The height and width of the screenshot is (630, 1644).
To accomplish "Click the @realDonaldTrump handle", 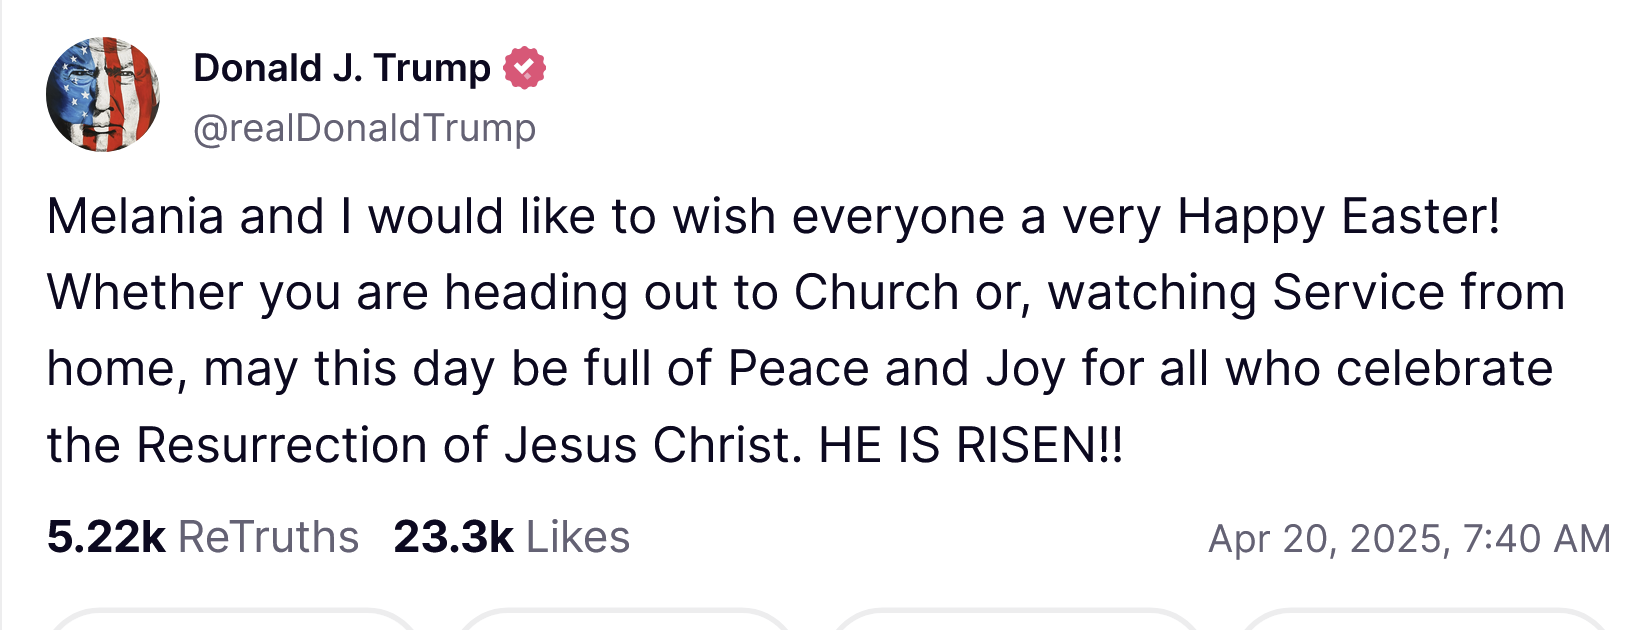I will 364,128.
